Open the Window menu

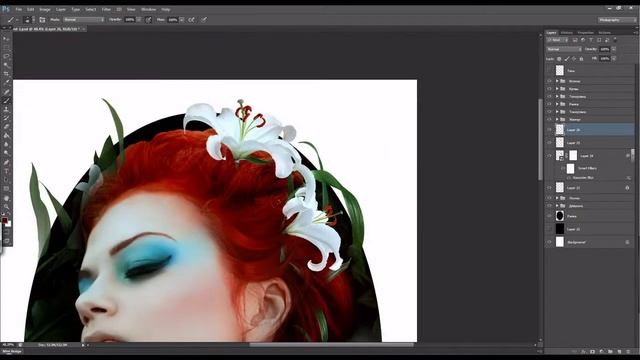[x=148, y=9]
